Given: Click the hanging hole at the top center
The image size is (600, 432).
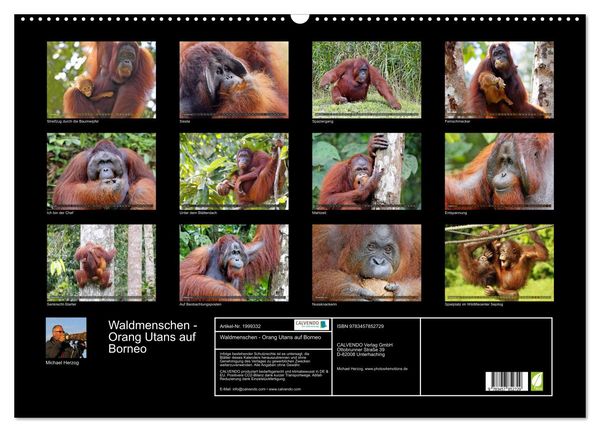Looking at the screenshot, I should coord(300,18).
